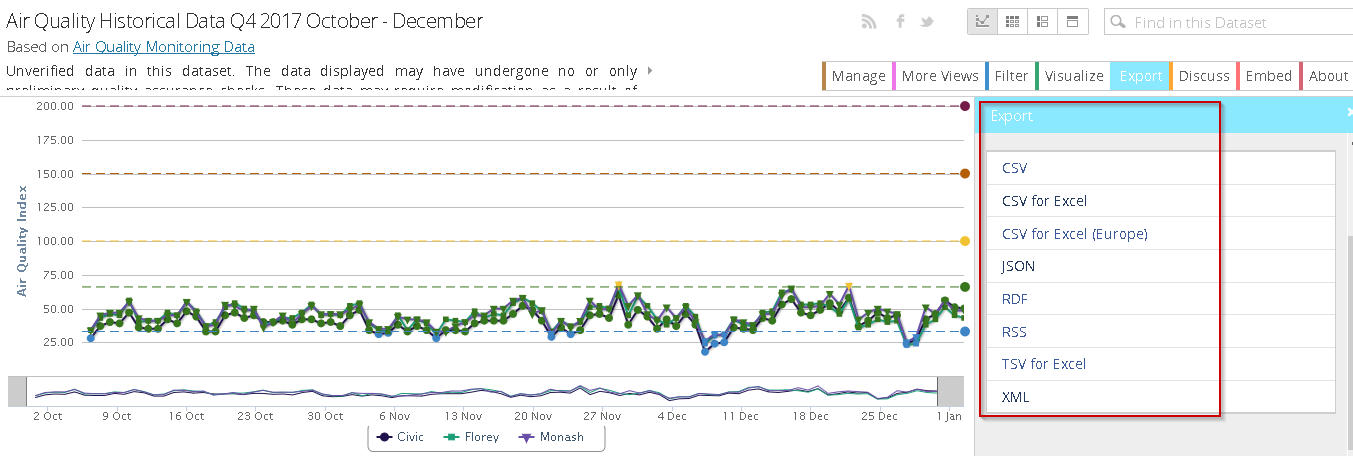1353x456 pixels.
Task: Click left handle of timeline range slider
Action: coord(20,391)
